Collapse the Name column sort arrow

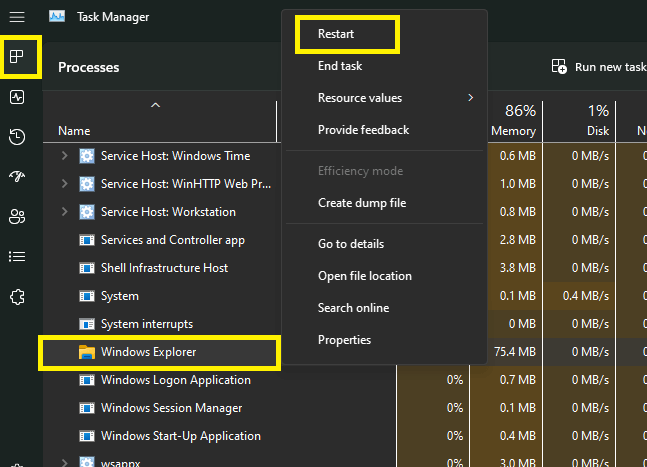(x=155, y=104)
